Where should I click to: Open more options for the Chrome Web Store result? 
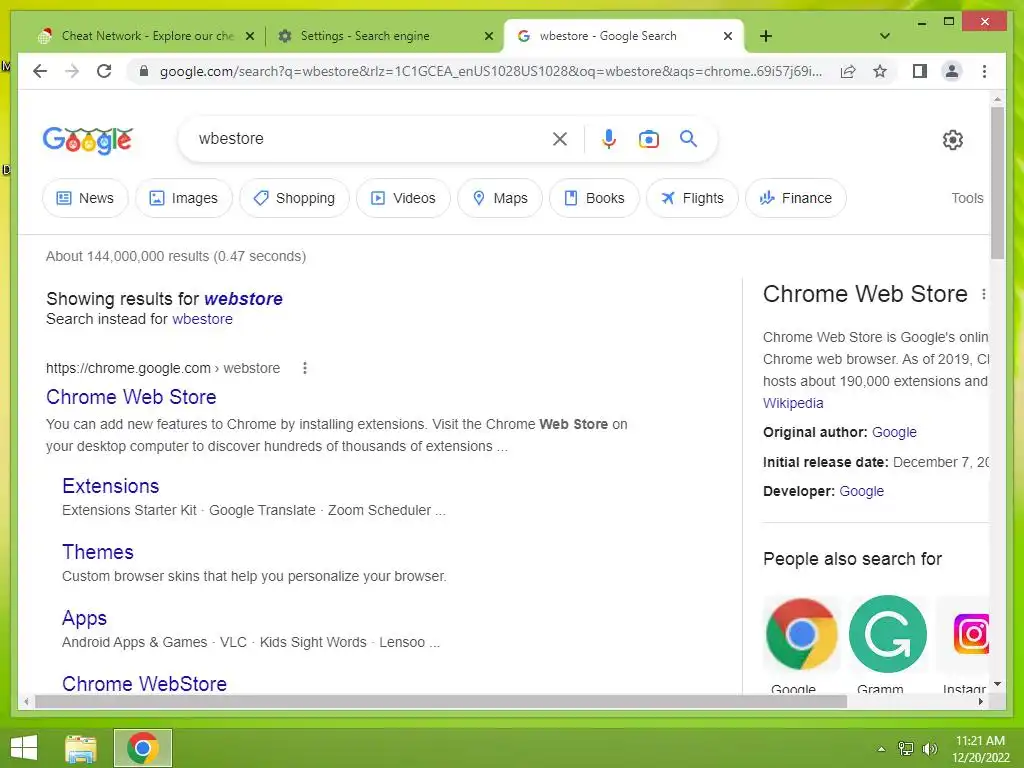pyautogui.click(x=304, y=368)
